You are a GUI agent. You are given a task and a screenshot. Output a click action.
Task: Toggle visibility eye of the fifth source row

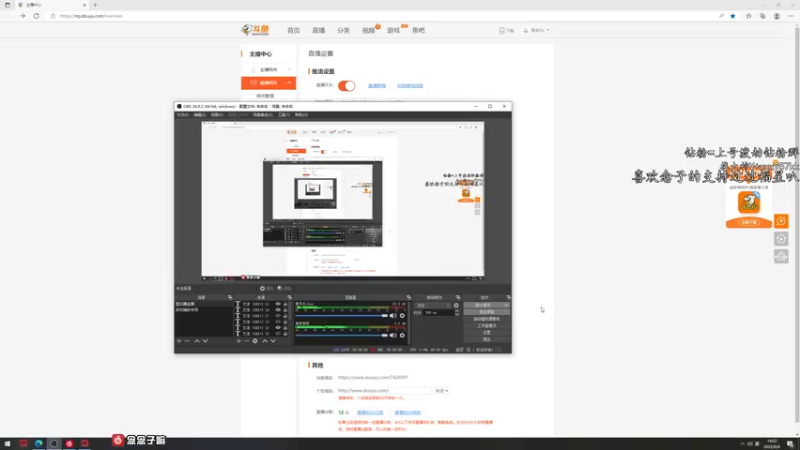[x=278, y=328]
